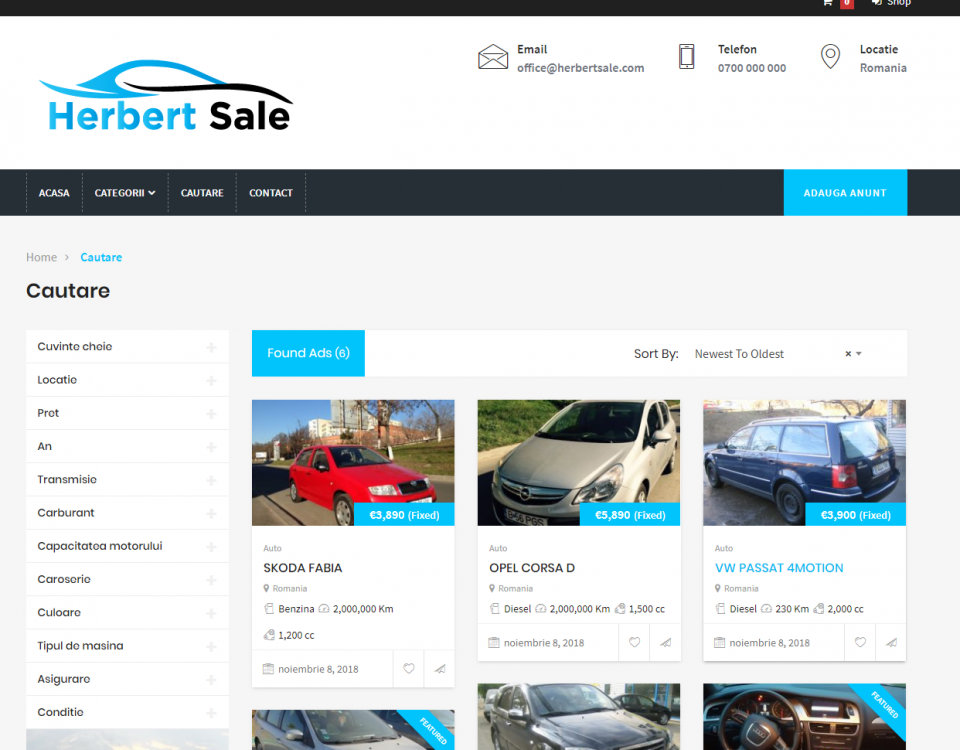Open the VW PASSAT 4MOTION listing title

[x=779, y=568]
